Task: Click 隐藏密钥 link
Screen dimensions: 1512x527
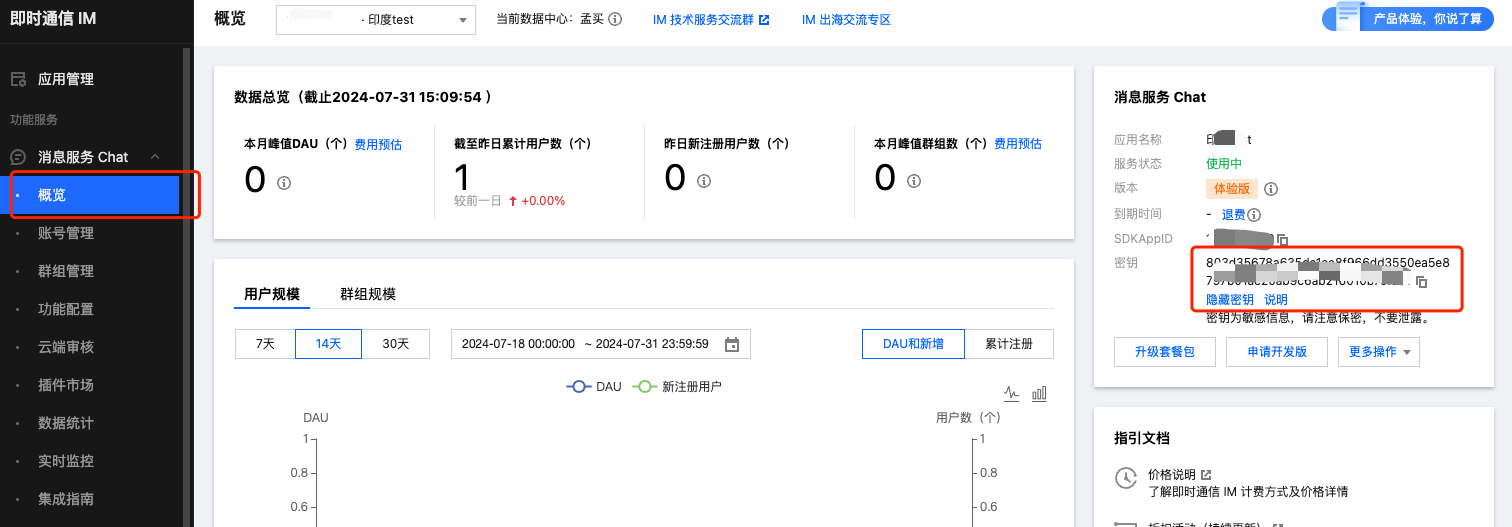Action: point(1230,300)
